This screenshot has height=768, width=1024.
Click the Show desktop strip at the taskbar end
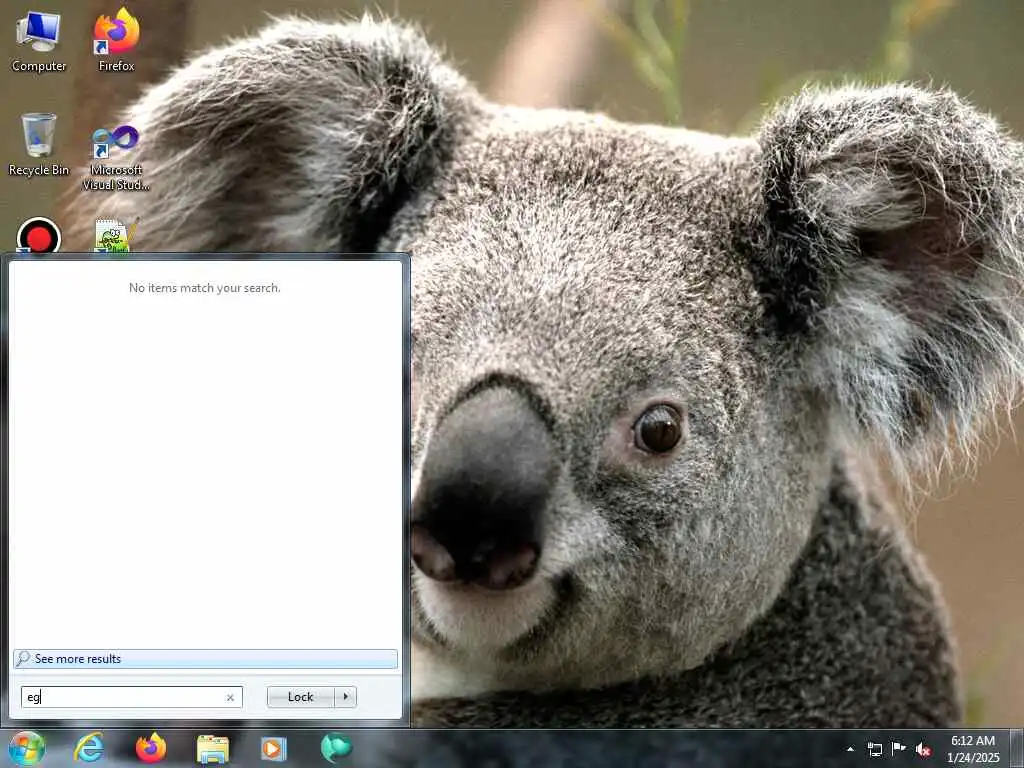click(1016, 749)
